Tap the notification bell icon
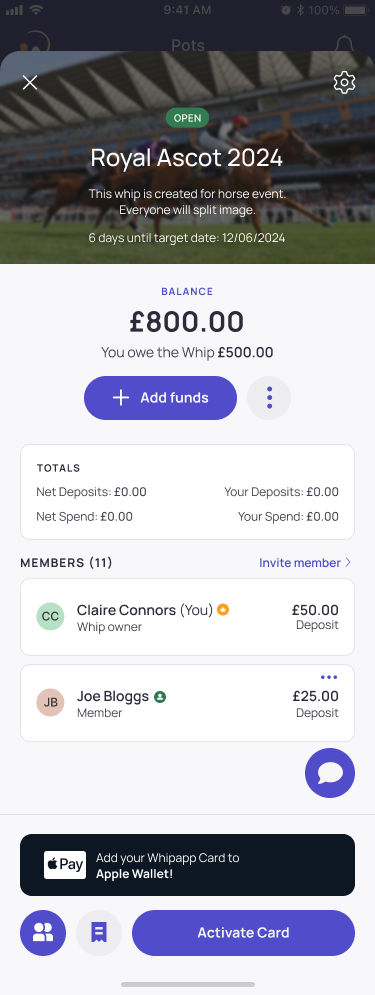Image resolution: width=375 pixels, height=995 pixels. click(x=345, y=44)
